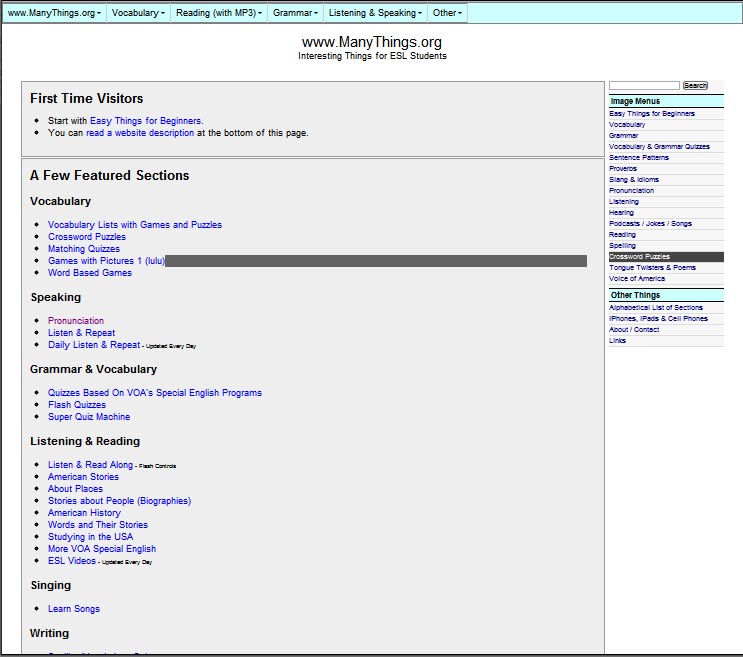The height and width of the screenshot is (657, 743).
Task: Open About Places link
Action: coord(75,489)
